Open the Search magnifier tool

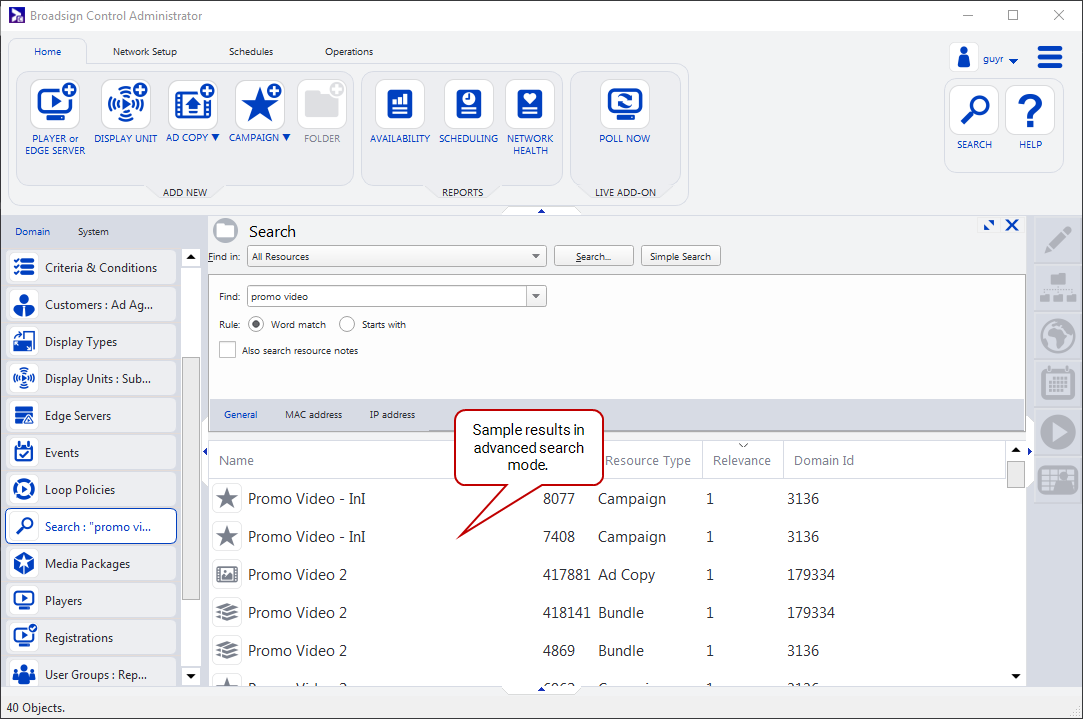974,111
